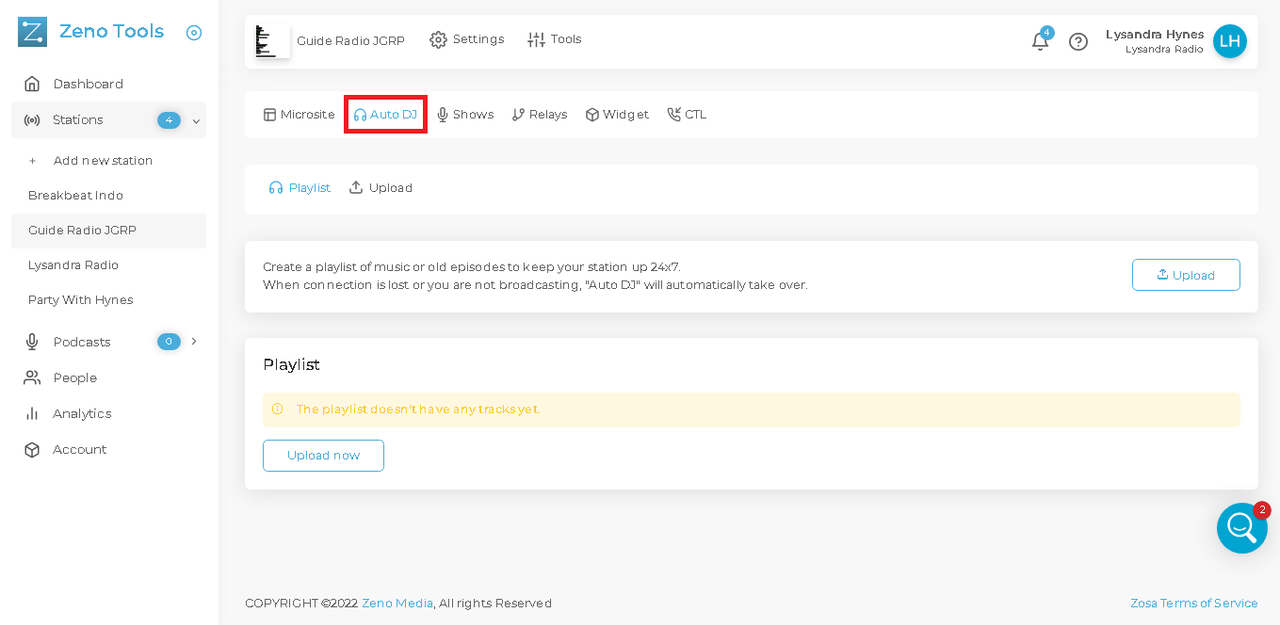Click the Guide Radio JGRP header title
Viewport: 1280px width, 625px height.
click(351, 41)
